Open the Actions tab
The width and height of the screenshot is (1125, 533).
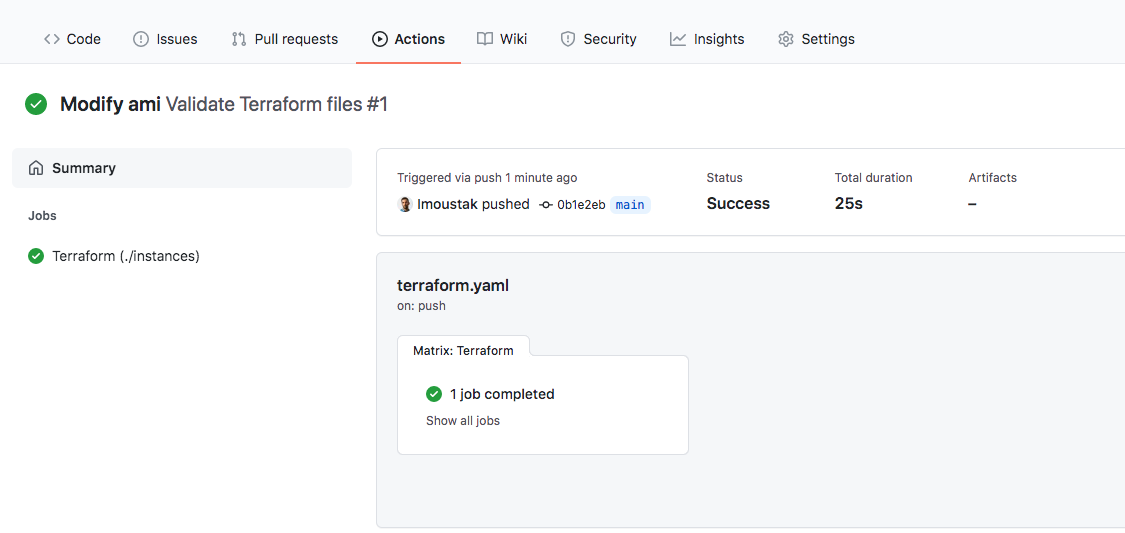408,39
